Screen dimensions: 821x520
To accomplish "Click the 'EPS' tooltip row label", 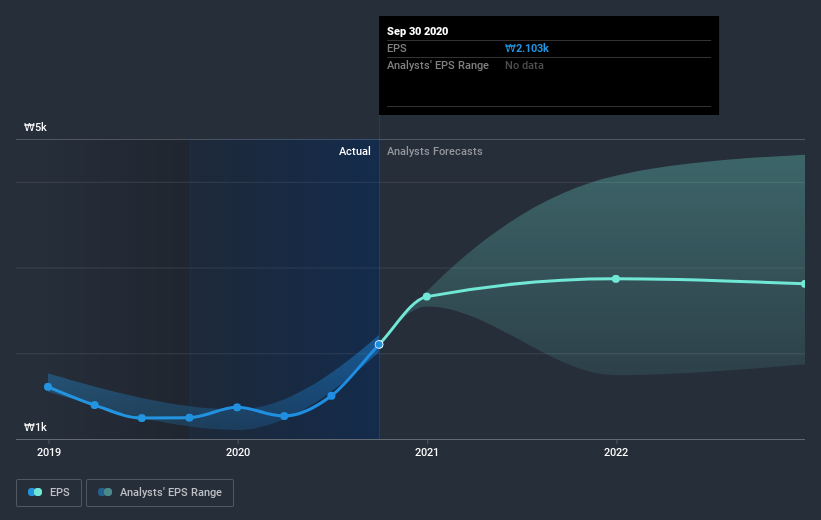I will (x=396, y=48).
